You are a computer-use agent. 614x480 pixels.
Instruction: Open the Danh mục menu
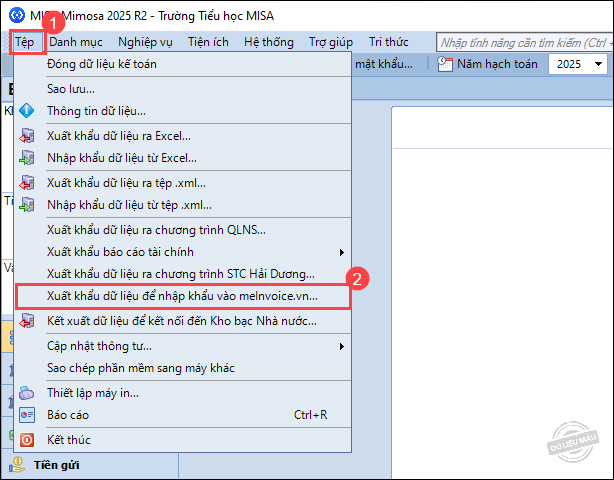76,42
